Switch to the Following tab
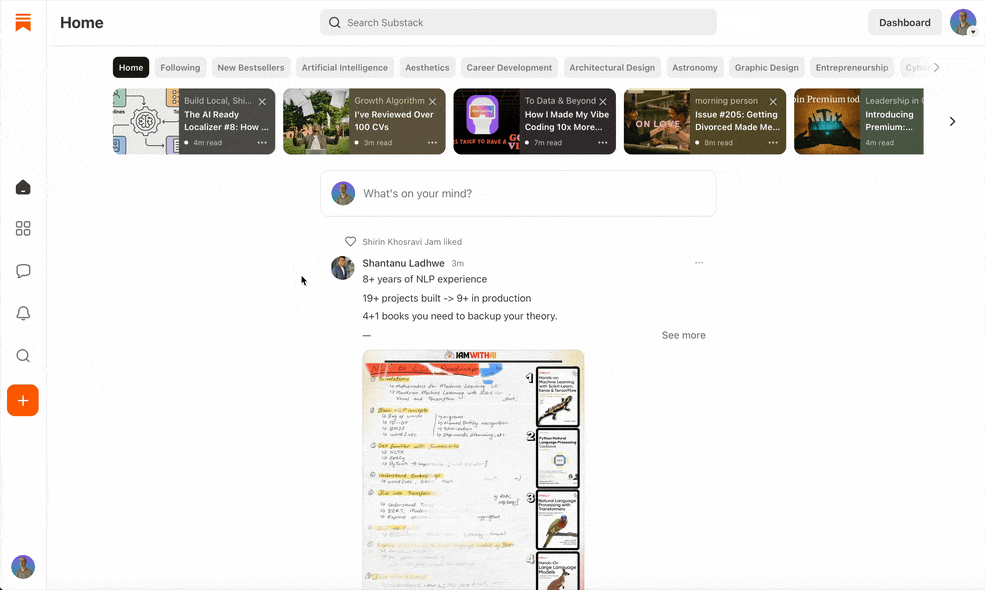The height and width of the screenshot is (590, 985). [x=180, y=67]
